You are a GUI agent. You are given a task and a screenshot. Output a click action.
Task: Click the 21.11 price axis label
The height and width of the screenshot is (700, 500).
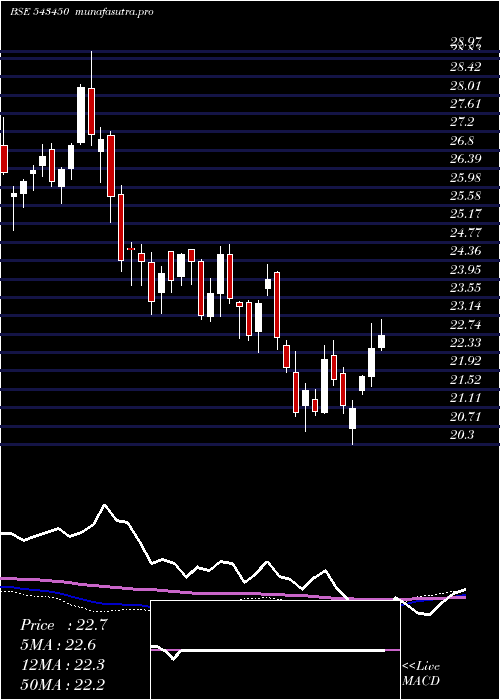click(x=466, y=398)
